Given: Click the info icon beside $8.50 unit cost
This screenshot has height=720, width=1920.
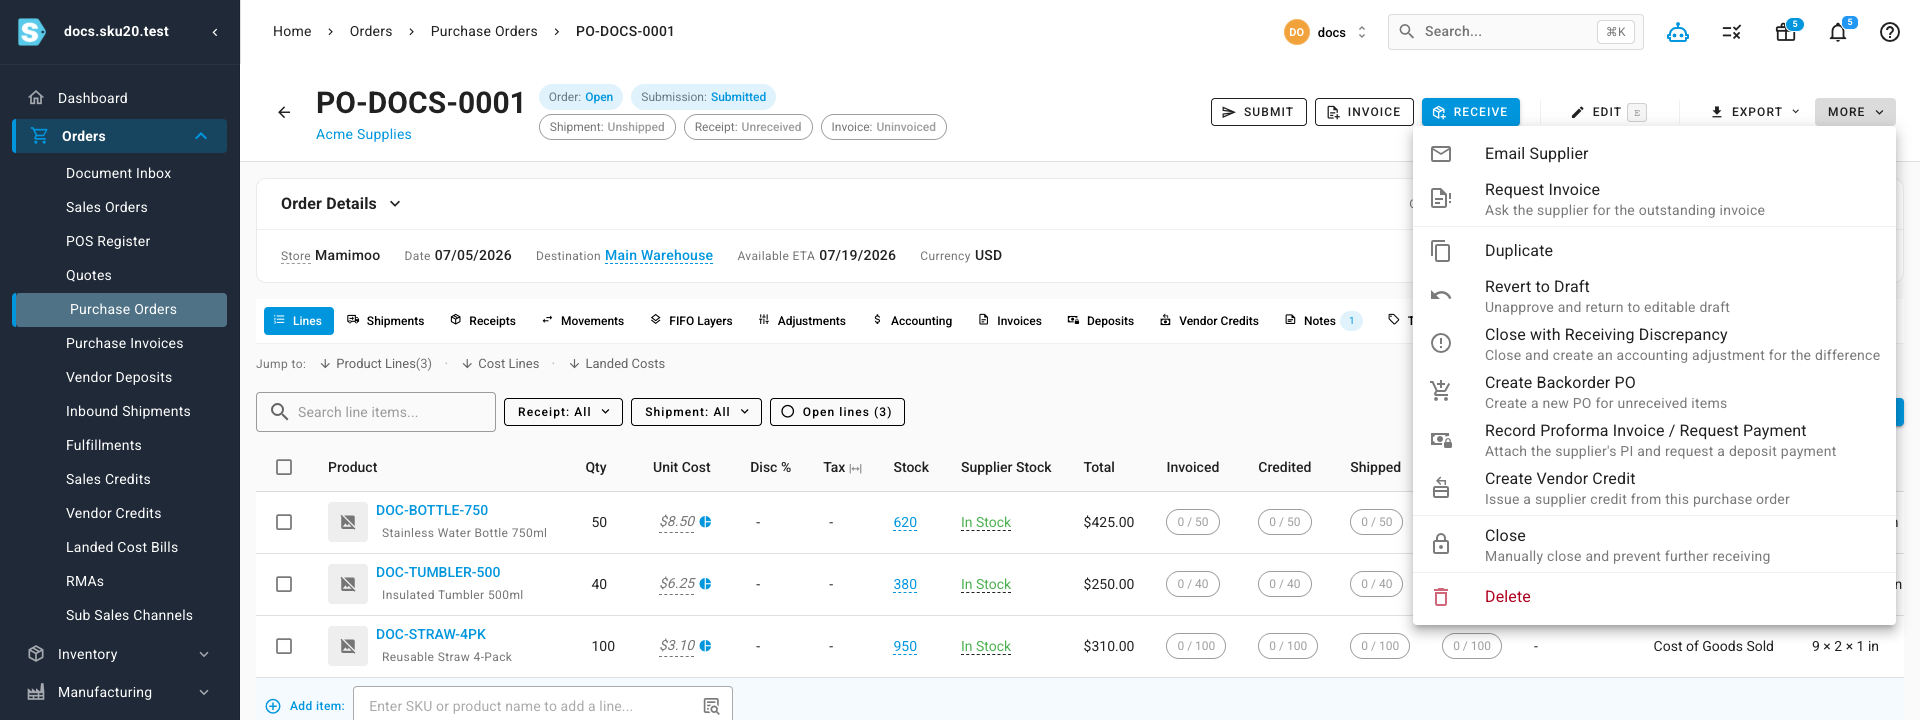Looking at the screenshot, I should (705, 522).
